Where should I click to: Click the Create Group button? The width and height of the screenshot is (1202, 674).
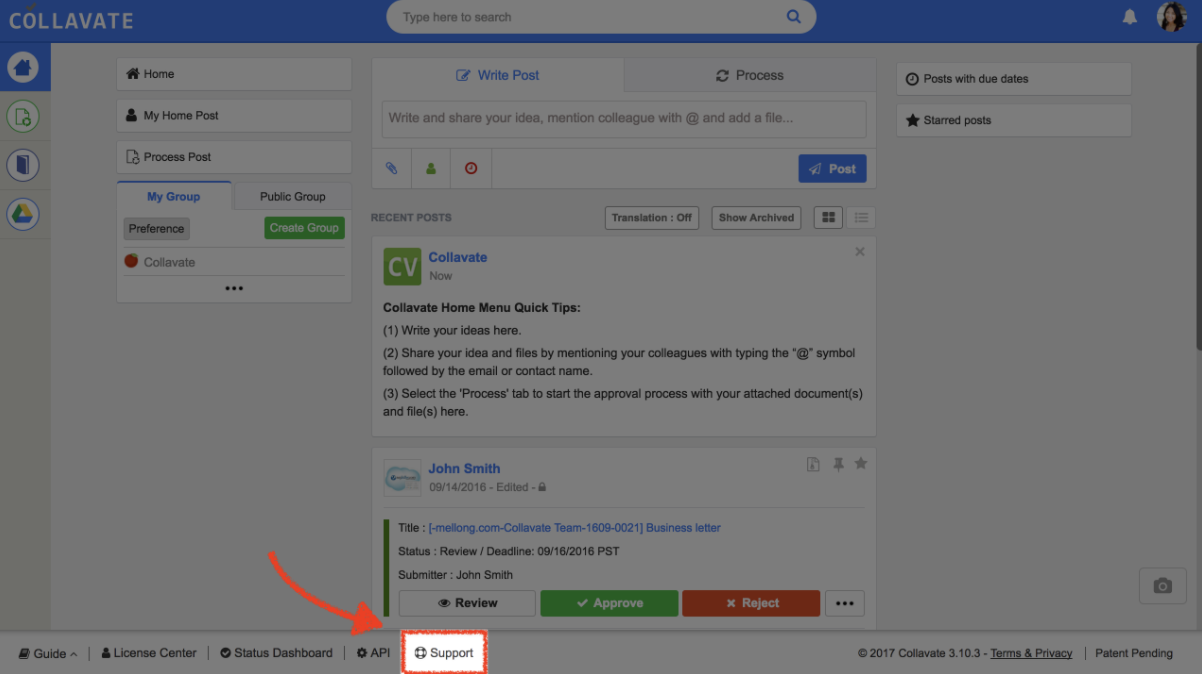304,228
